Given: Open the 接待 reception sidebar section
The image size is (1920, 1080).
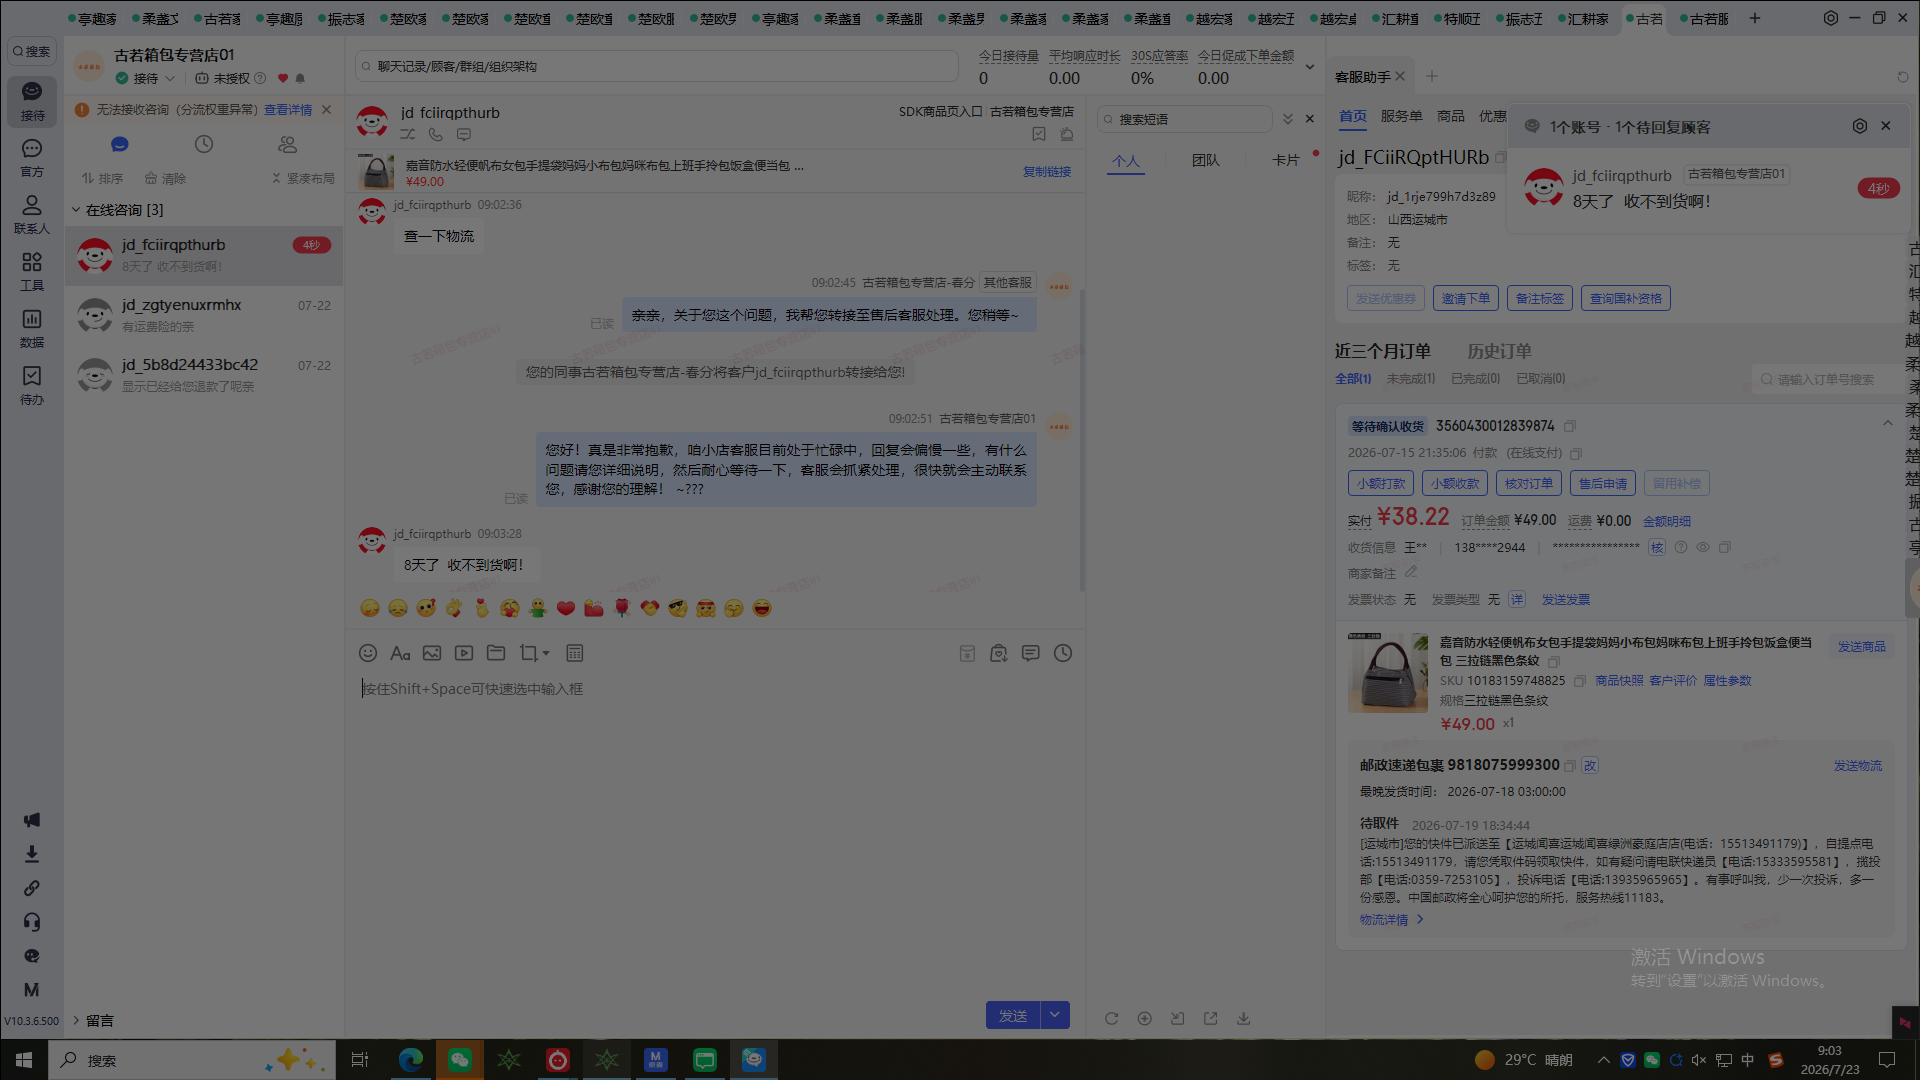Looking at the screenshot, I should pos(32,101).
